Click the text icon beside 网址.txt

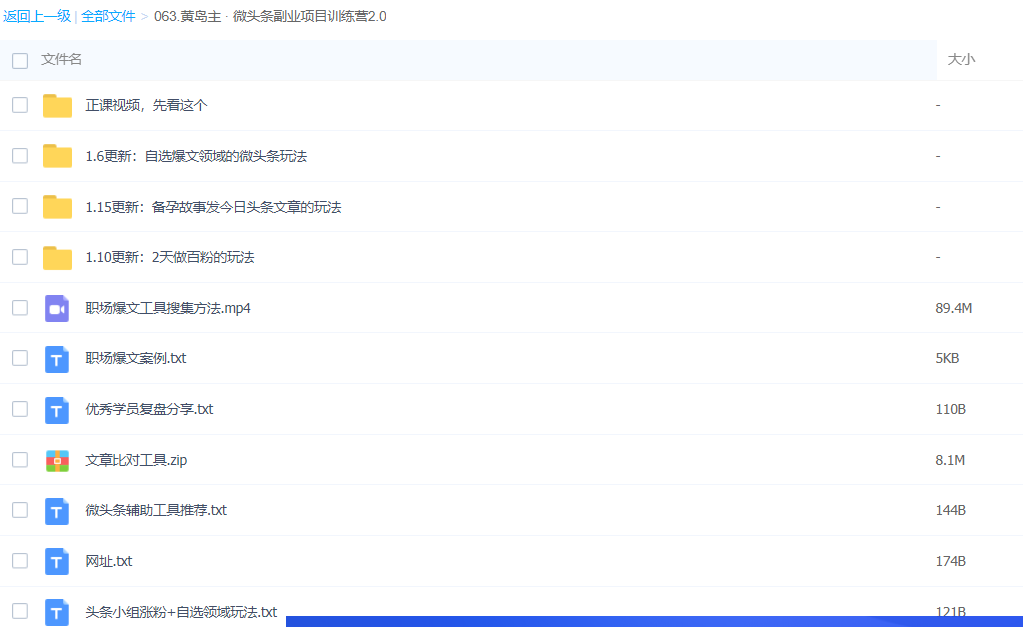(57, 561)
